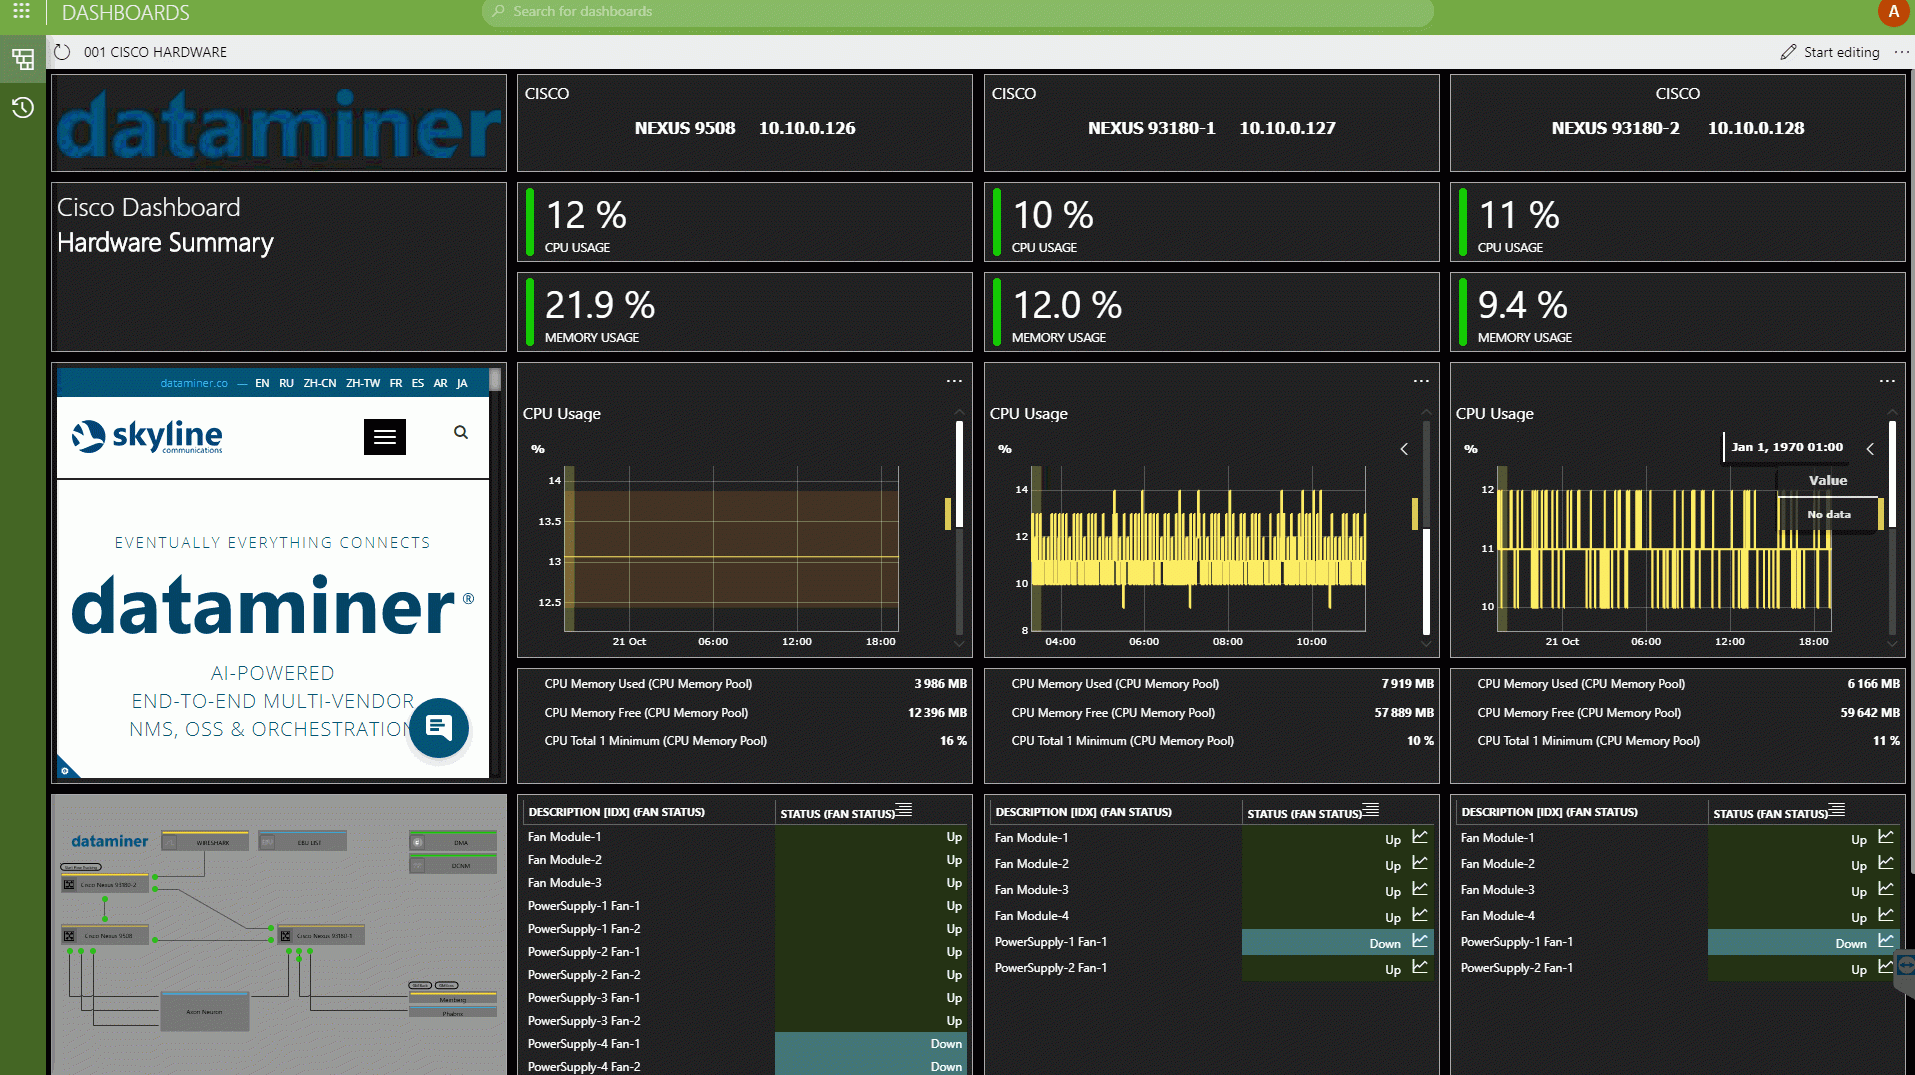
Task: Click the Start editing pencil button
Action: click(1830, 52)
